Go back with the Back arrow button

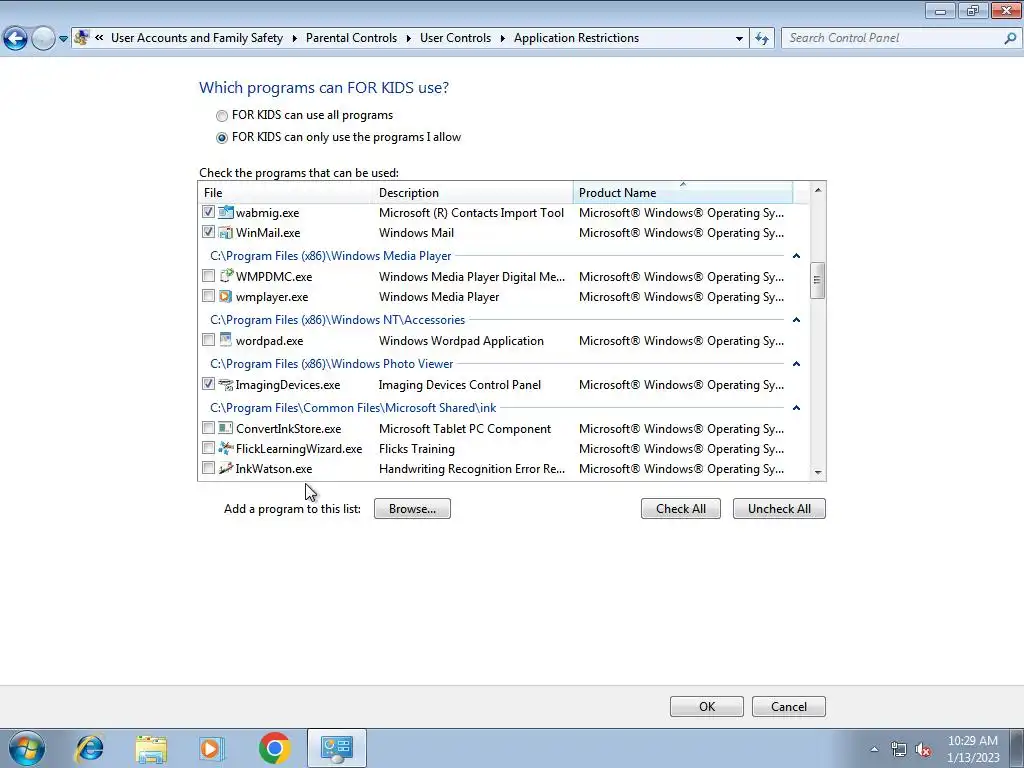(x=15, y=39)
